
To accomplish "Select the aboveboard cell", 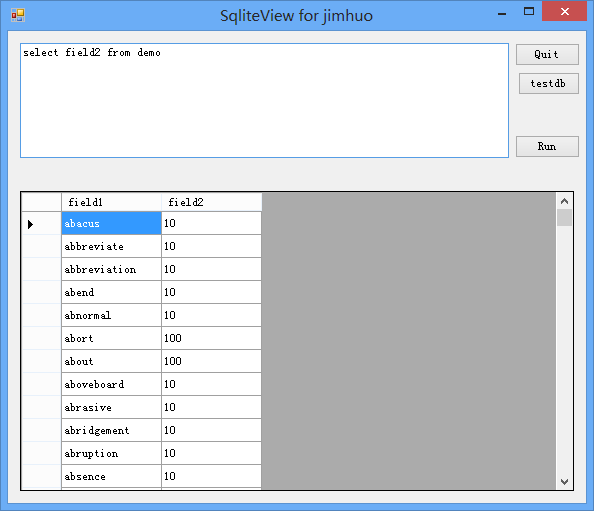I will click(x=111, y=384).
